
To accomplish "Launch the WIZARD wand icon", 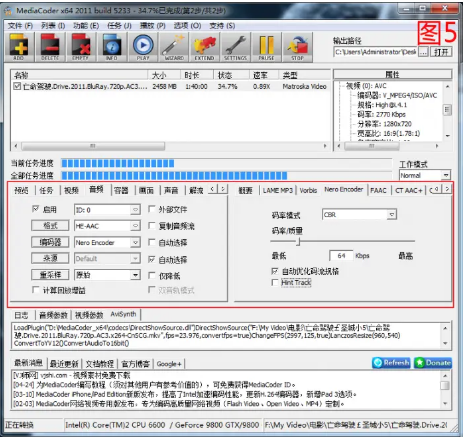I will 174,47.
